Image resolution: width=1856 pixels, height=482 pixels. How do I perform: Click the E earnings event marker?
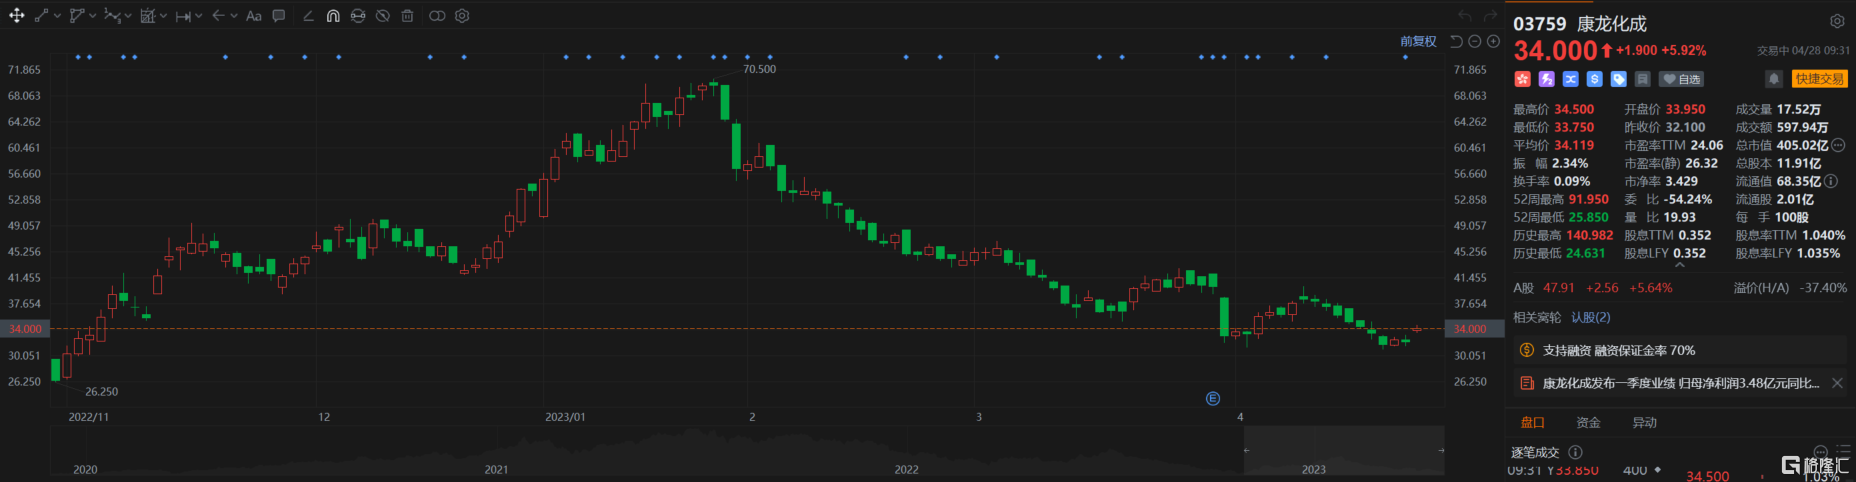1213,398
